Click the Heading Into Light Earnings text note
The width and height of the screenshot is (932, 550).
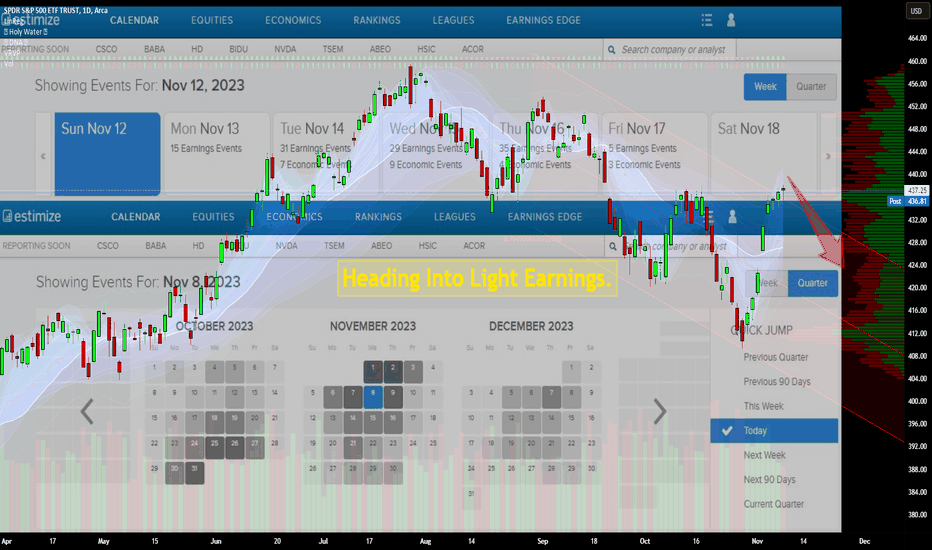[477, 278]
